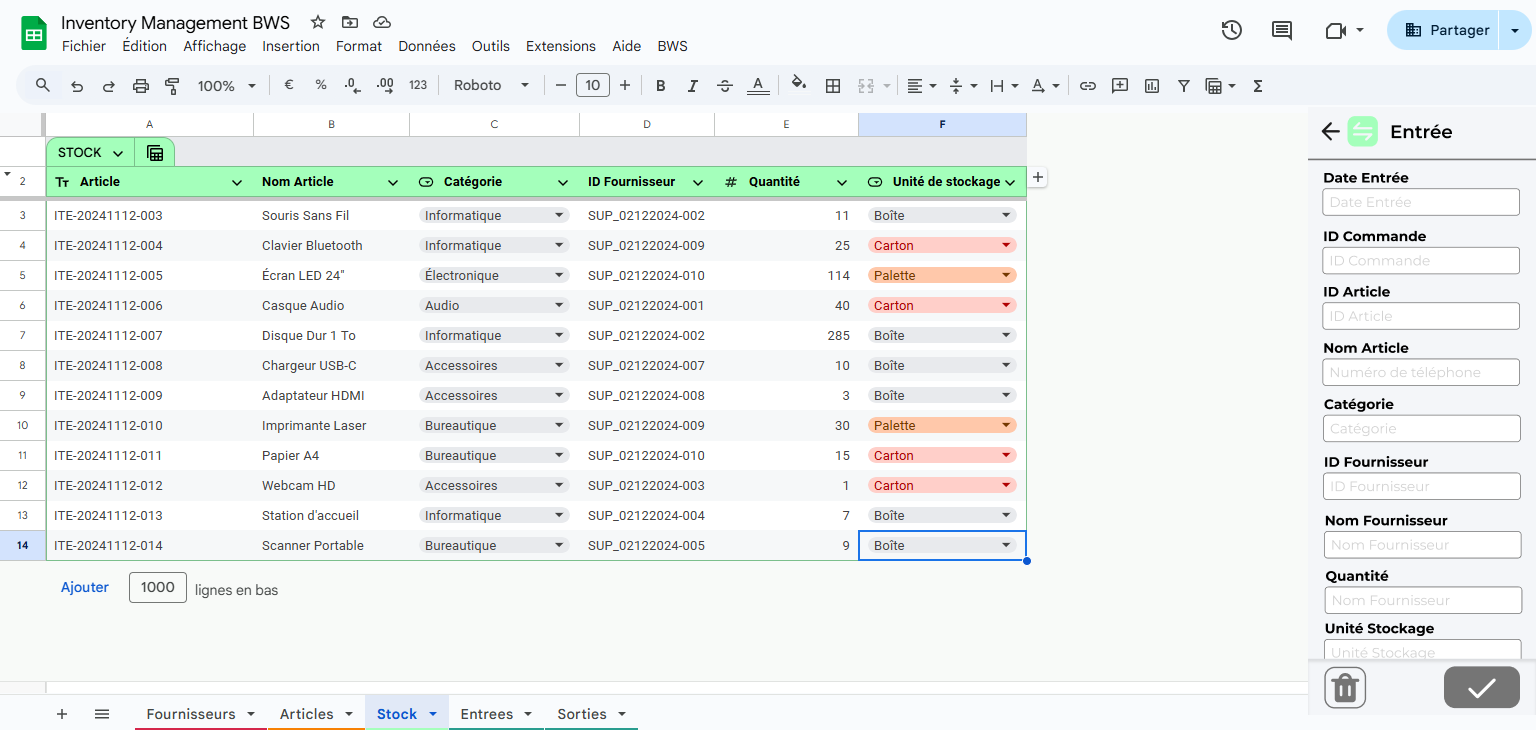This screenshot has width=1536, height=733.
Task: Click the Ajouter link below table
Action: pyautogui.click(x=85, y=588)
